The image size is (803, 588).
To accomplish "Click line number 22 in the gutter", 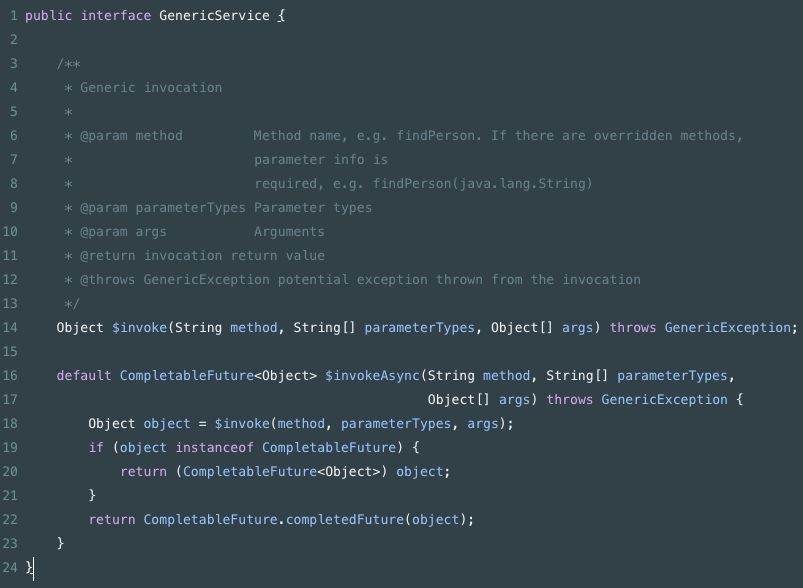I will tap(10, 520).
